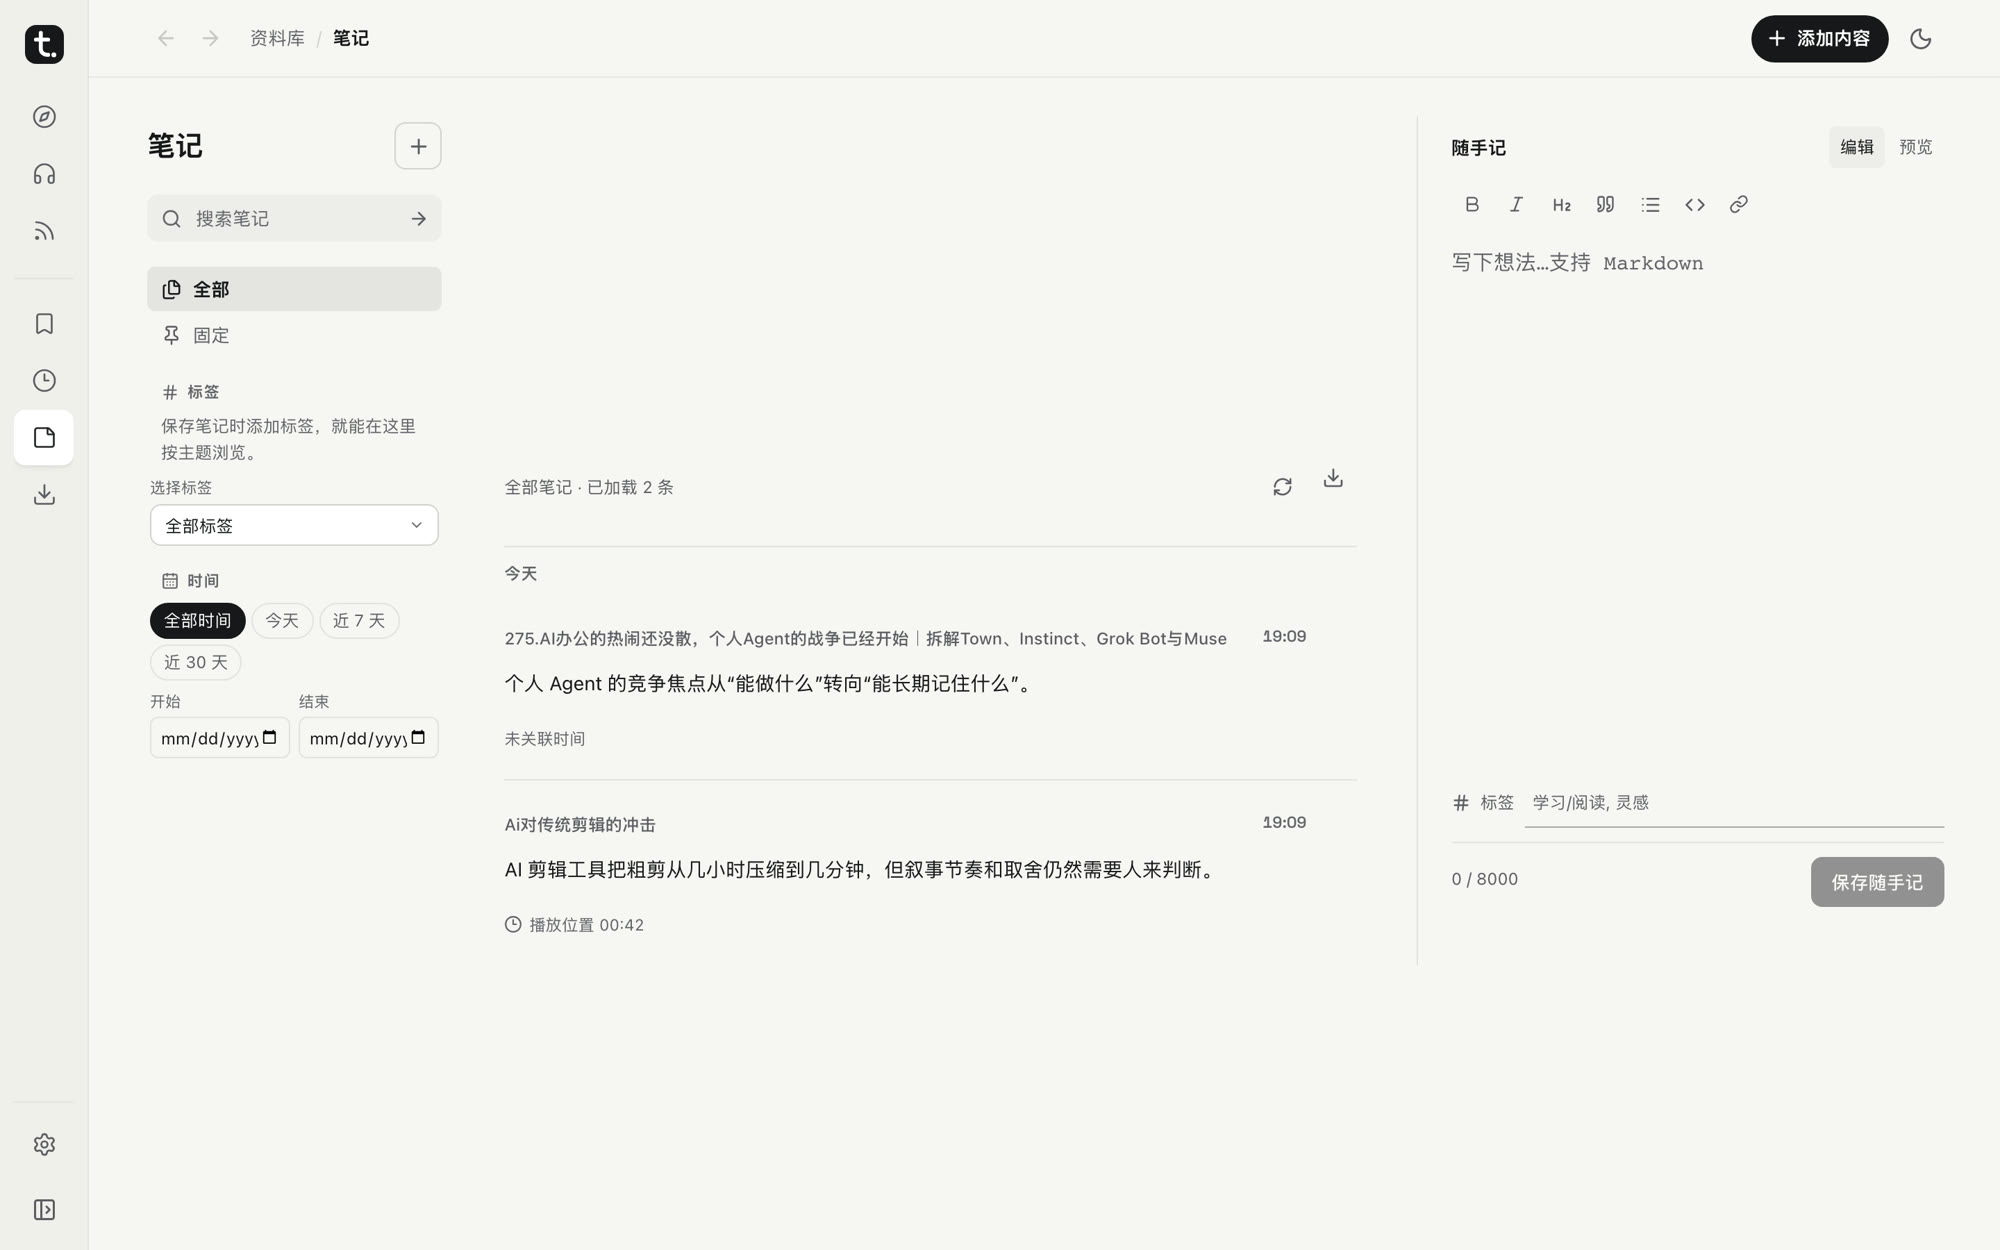The image size is (2000, 1250).
Task: Insert link in editor
Action: tap(1739, 204)
